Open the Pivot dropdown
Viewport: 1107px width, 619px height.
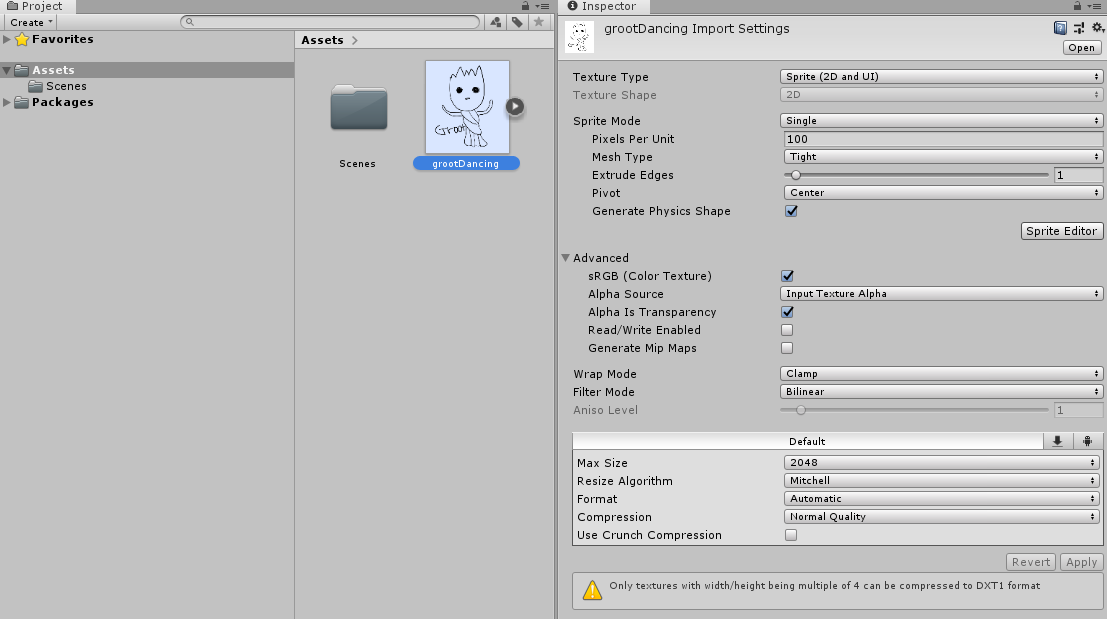coord(943,193)
